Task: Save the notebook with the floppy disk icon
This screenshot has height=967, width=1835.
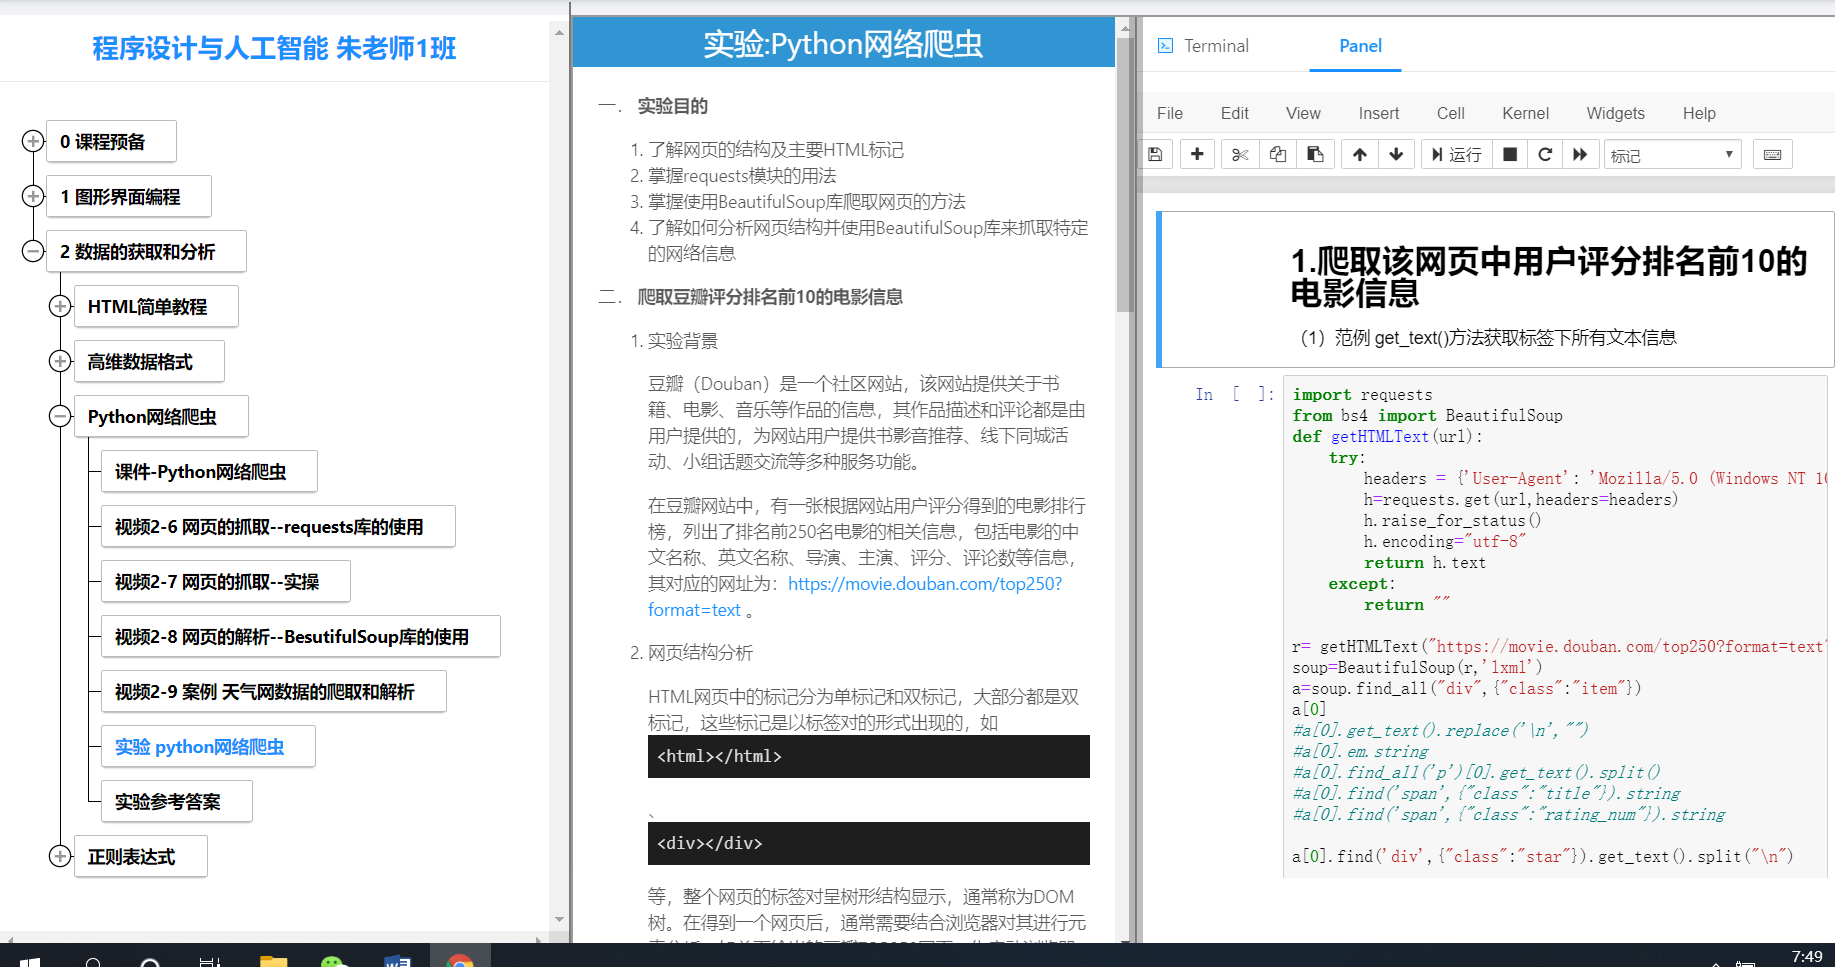Action: (1155, 155)
